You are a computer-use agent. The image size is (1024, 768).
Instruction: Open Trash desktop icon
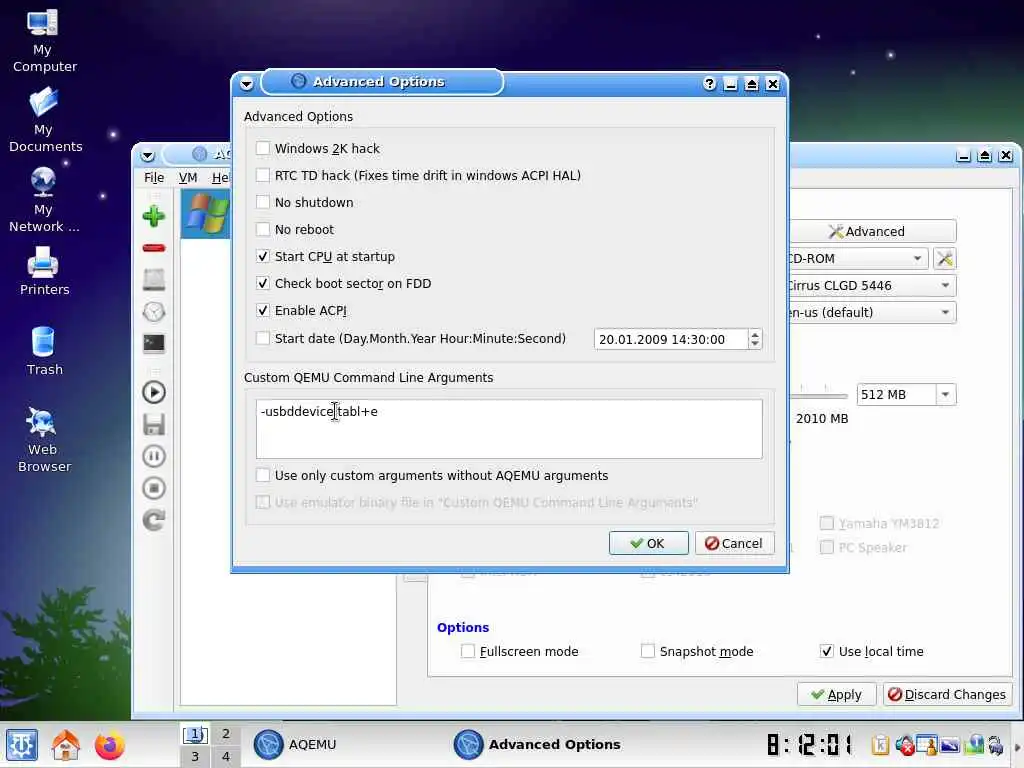coord(44,351)
